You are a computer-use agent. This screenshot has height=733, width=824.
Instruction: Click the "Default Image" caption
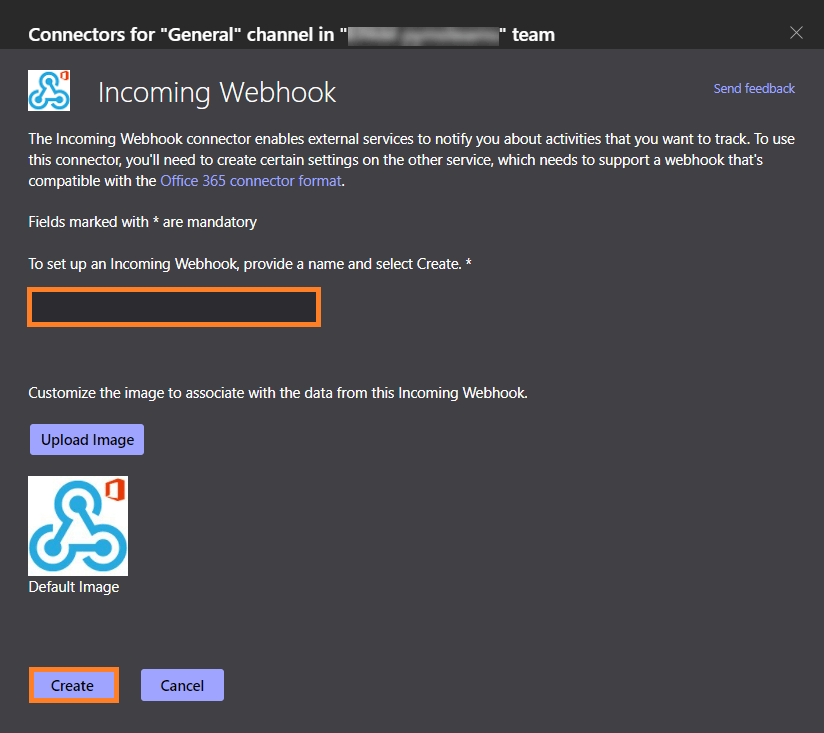pyautogui.click(x=74, y=587)
